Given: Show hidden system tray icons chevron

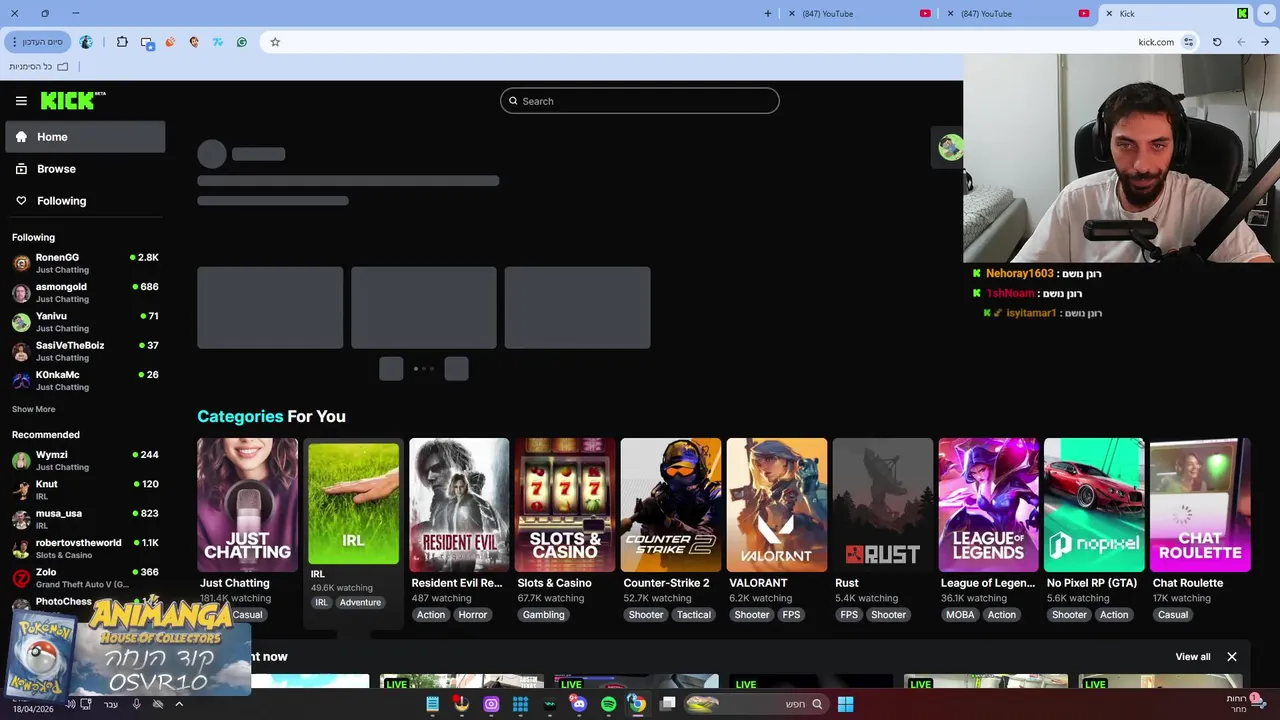Looking at the screenshot, I should click(179, 704).
